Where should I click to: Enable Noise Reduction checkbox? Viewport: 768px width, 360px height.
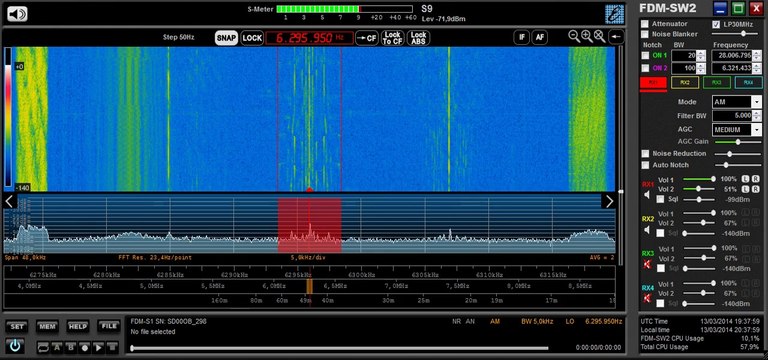[x=645, y=154]
